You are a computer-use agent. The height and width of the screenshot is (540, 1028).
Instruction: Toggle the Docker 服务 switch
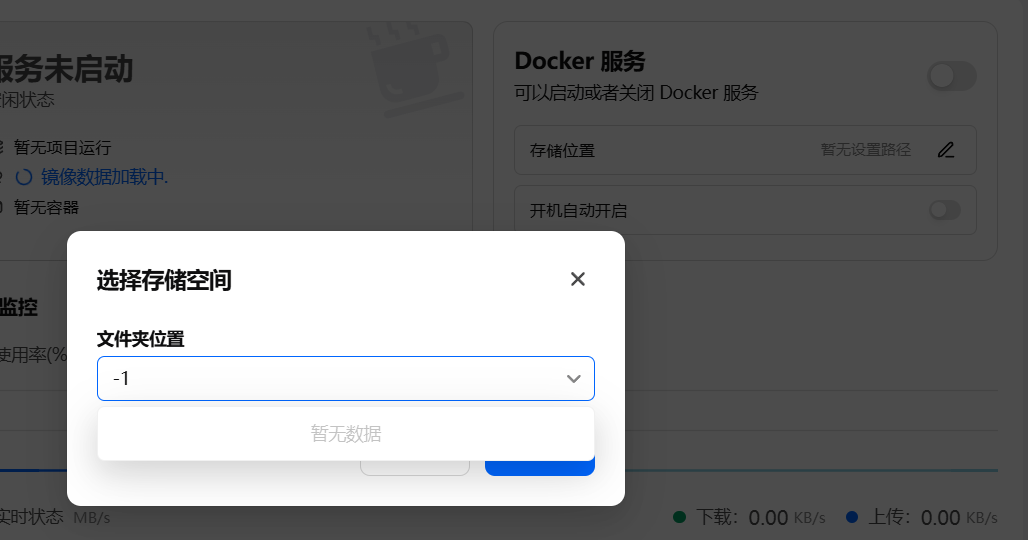coord(951,76)
